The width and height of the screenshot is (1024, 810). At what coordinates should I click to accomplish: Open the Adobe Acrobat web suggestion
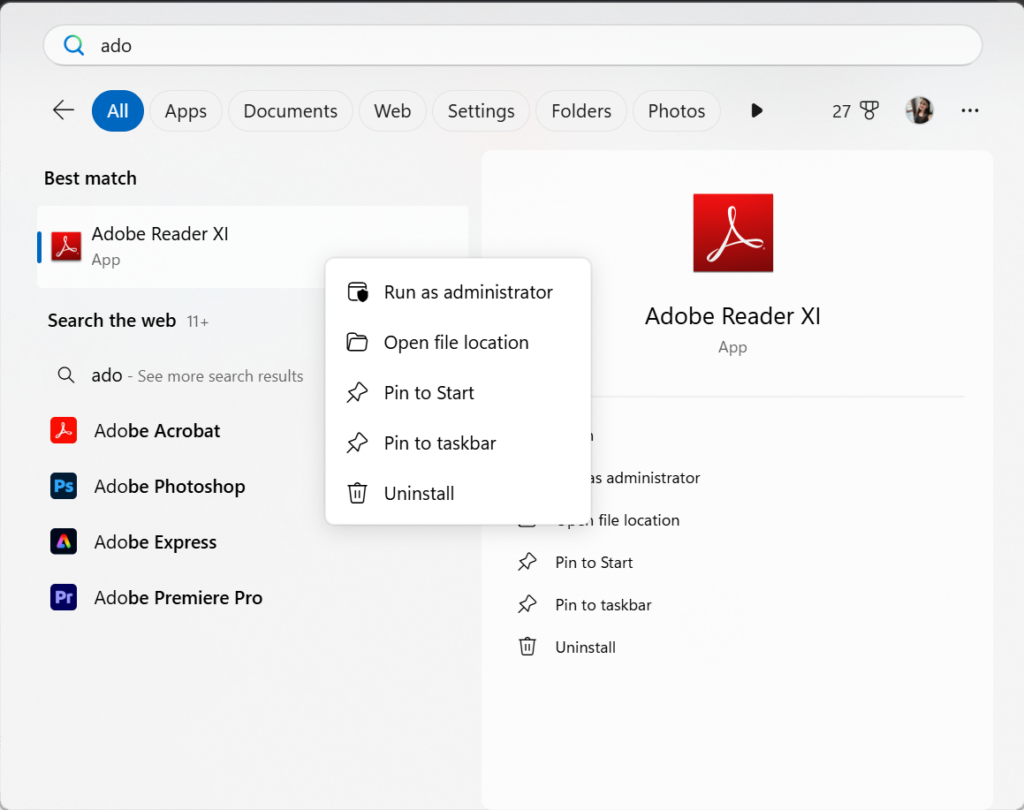click(x=157, y=430)
